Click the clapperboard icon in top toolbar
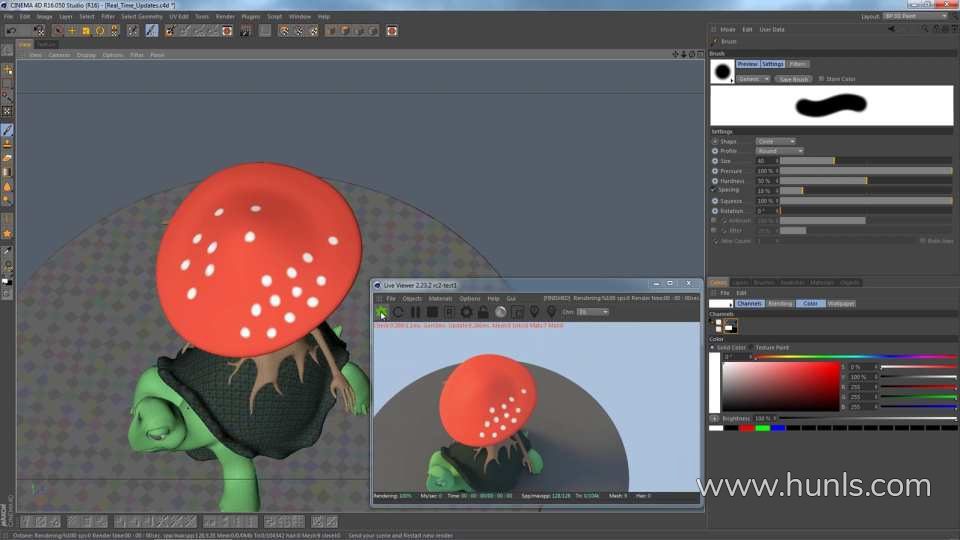Image resolution: width=960 pixels, height=540 pixels. coord(245,31)
